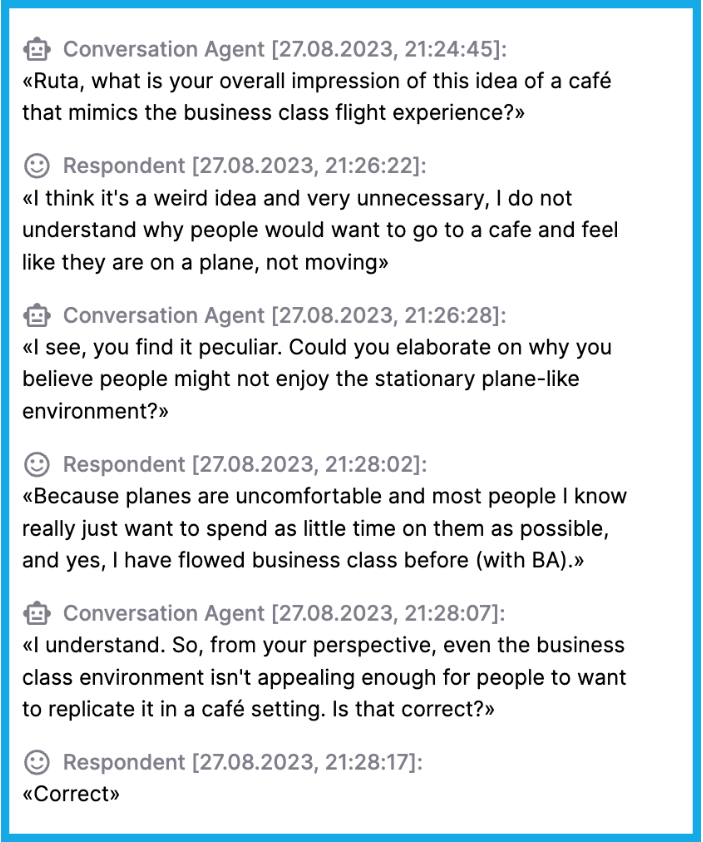The height and width of the screenshot is (842, 703).
Task: Select Conversation Agent header timestamped 21:28:07
Action: [x=285, y=613]
